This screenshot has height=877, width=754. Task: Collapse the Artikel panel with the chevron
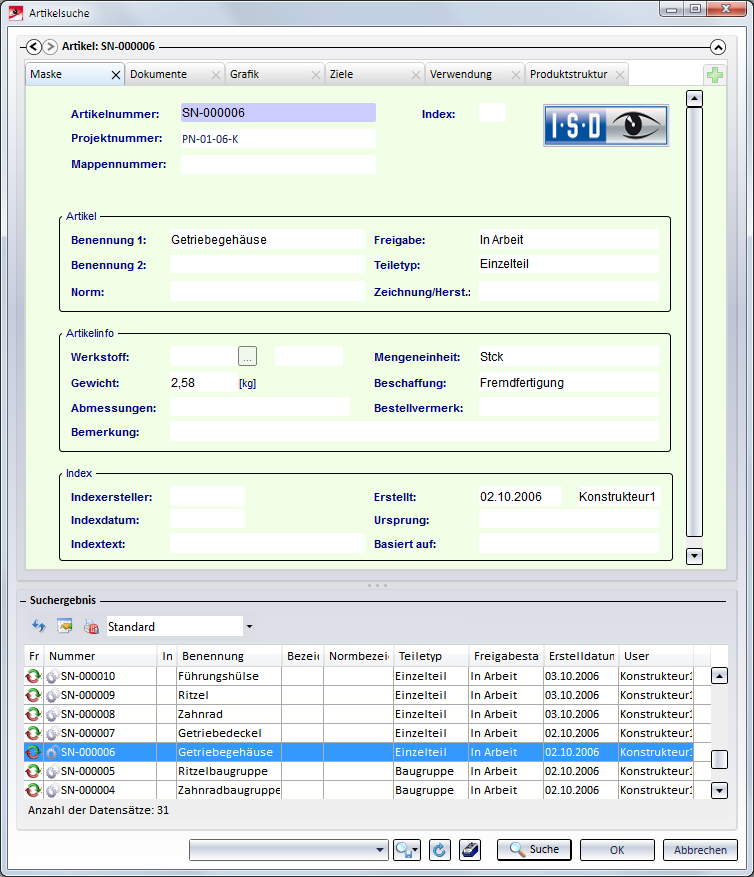click(717, 46)
